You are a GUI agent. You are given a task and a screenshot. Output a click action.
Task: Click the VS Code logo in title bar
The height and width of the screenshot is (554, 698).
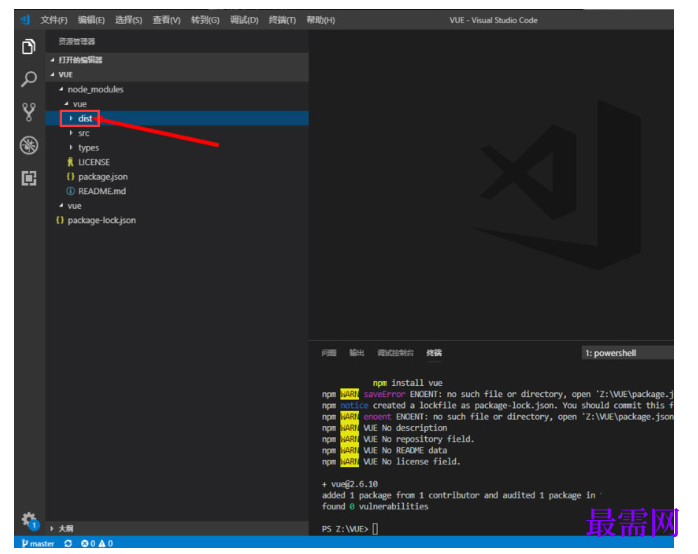coord(25,20)
